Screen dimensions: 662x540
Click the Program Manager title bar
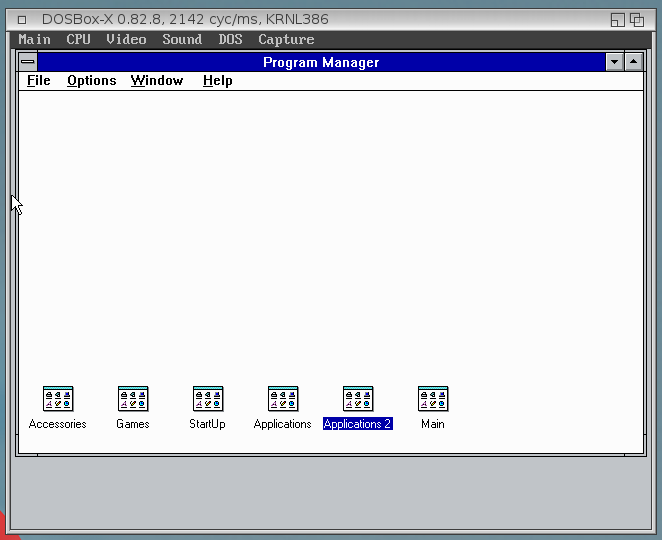click(321, 62)
